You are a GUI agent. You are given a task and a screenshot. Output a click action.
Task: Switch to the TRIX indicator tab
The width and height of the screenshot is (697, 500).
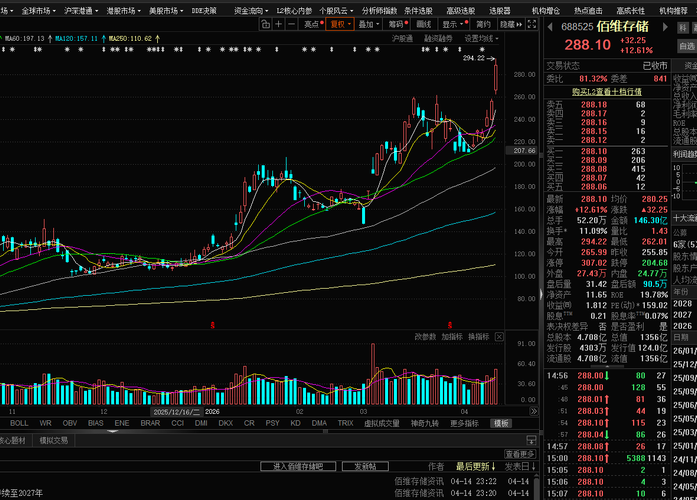(345, 423)
